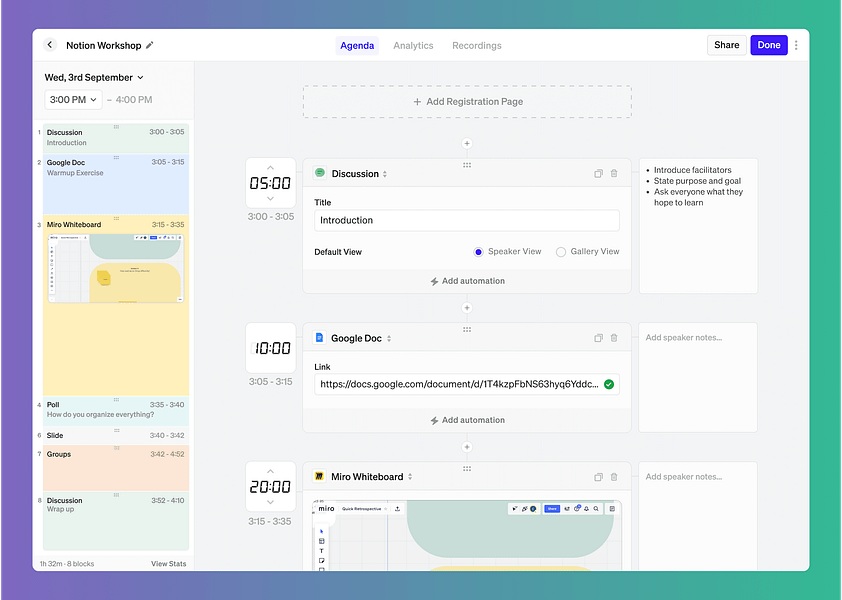This screenshot has height=600, width=842.
Task: Click speaker notes field next to Miro Whiteboard block
Action: pos(698,516)
